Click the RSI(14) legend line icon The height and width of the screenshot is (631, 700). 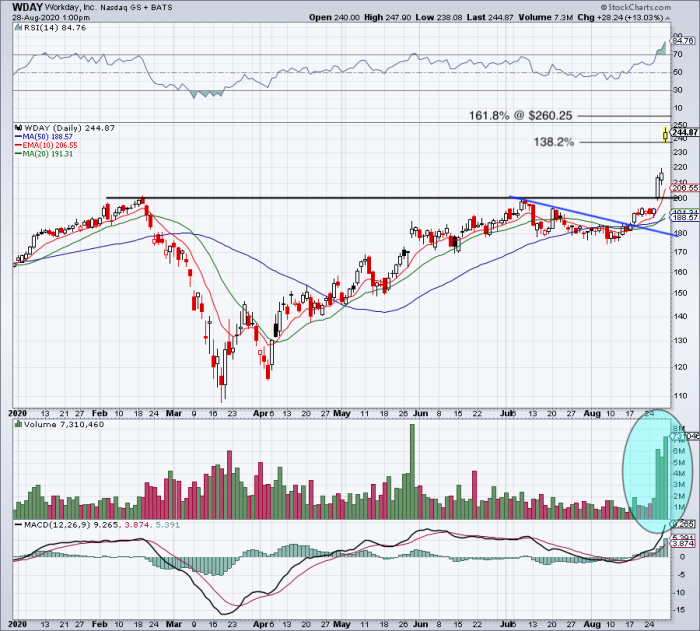(x=18, y=28)
